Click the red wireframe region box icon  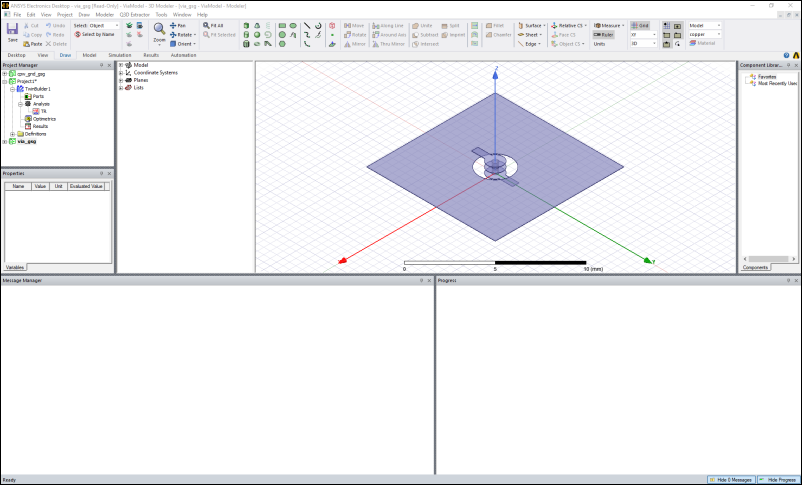(332, 26)
